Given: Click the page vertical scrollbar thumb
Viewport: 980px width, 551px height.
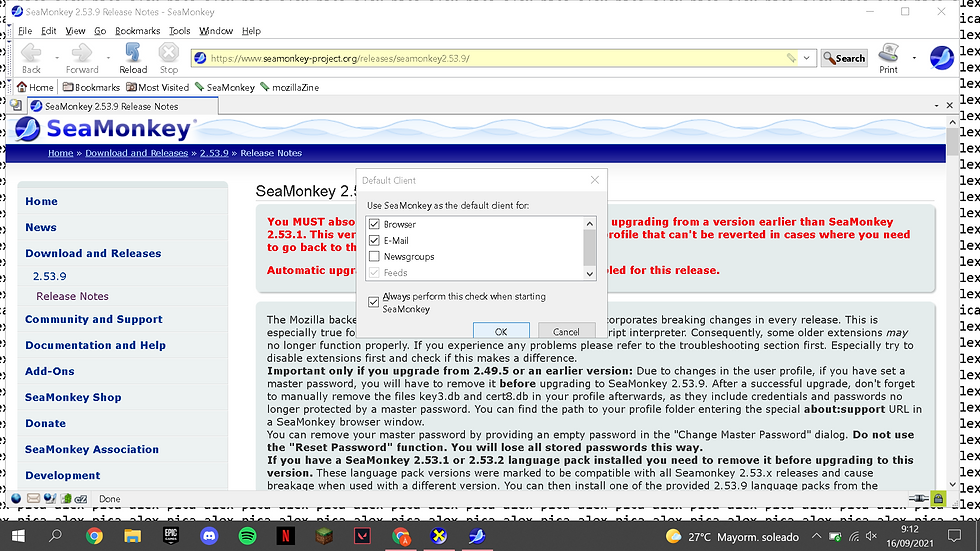Looking at the screenshot, I should pos(952,141).
